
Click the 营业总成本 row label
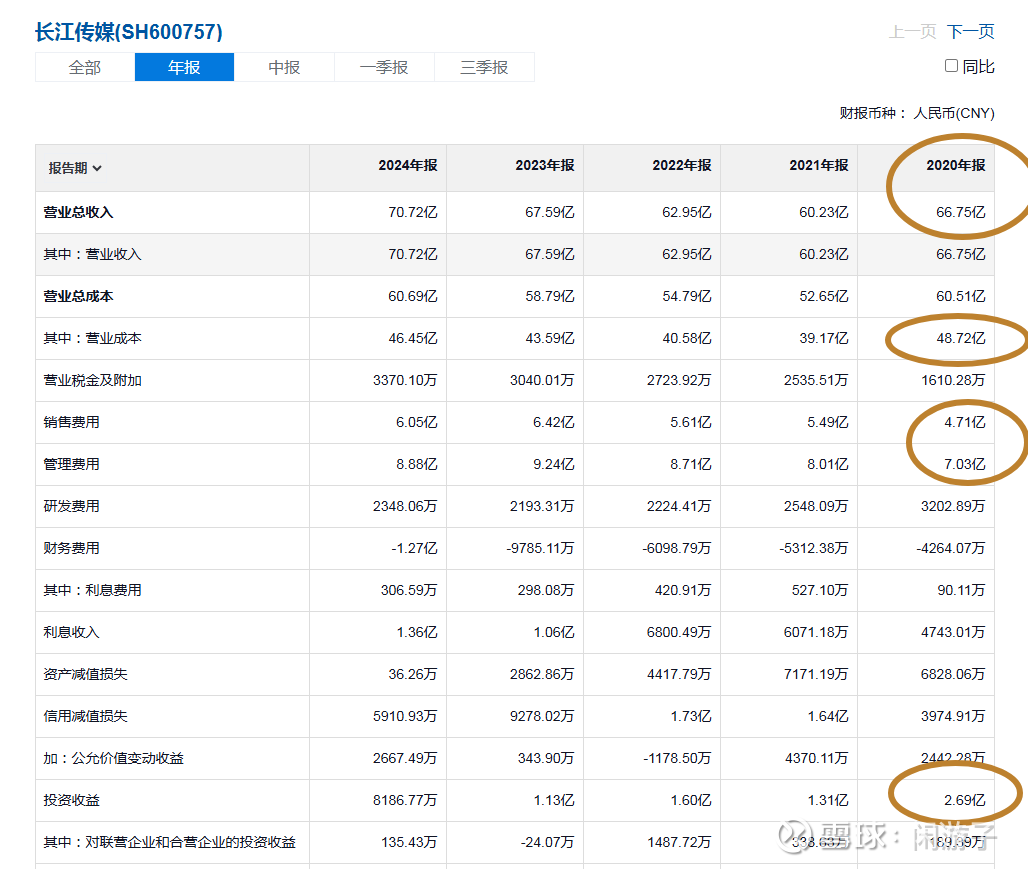click(x=78, y=296)
